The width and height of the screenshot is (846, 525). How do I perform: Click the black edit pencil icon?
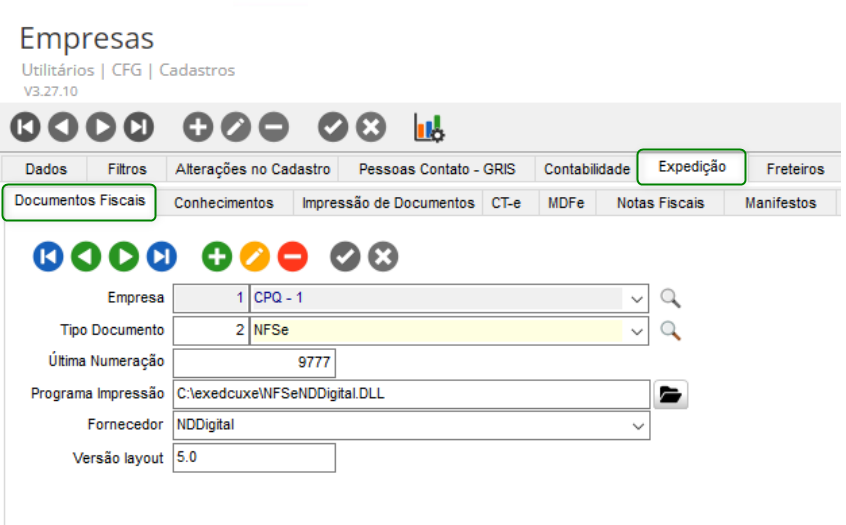click(236, 127)
